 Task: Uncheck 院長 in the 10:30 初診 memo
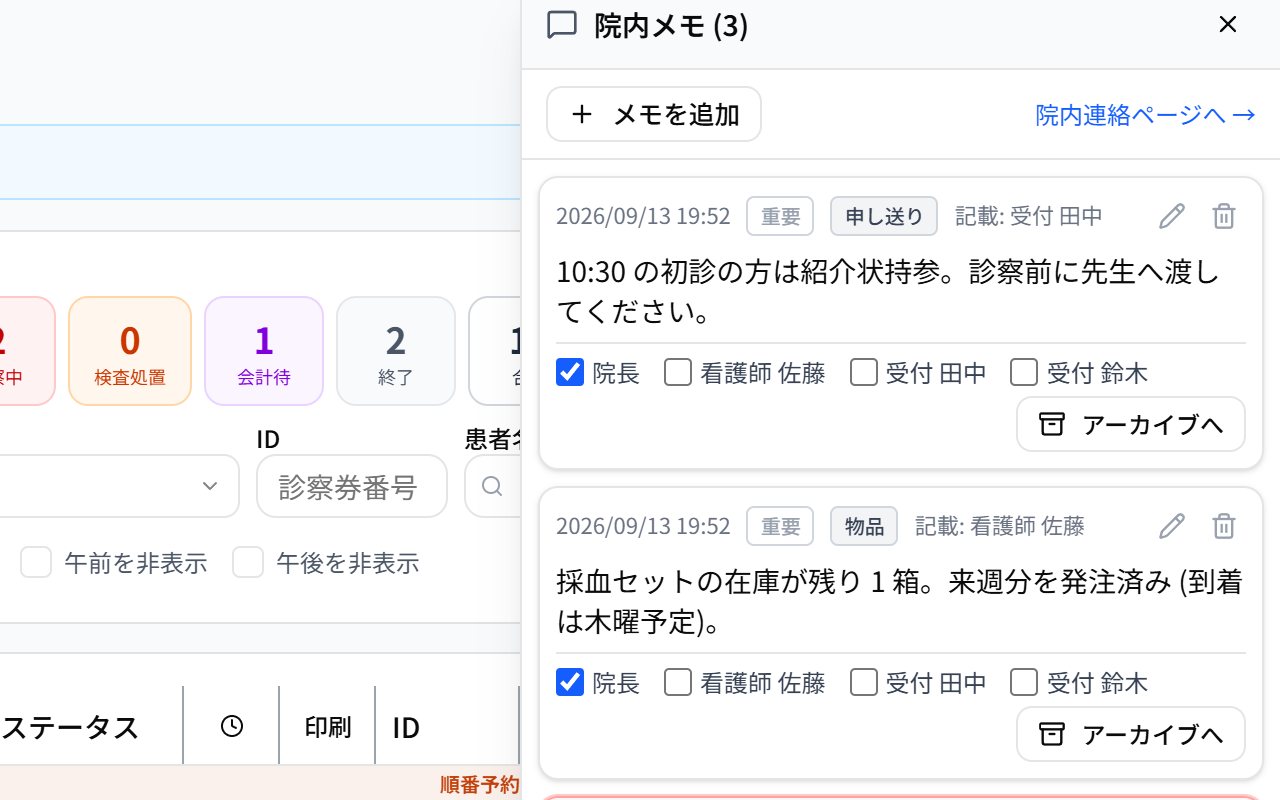click(x=570, y=373)
